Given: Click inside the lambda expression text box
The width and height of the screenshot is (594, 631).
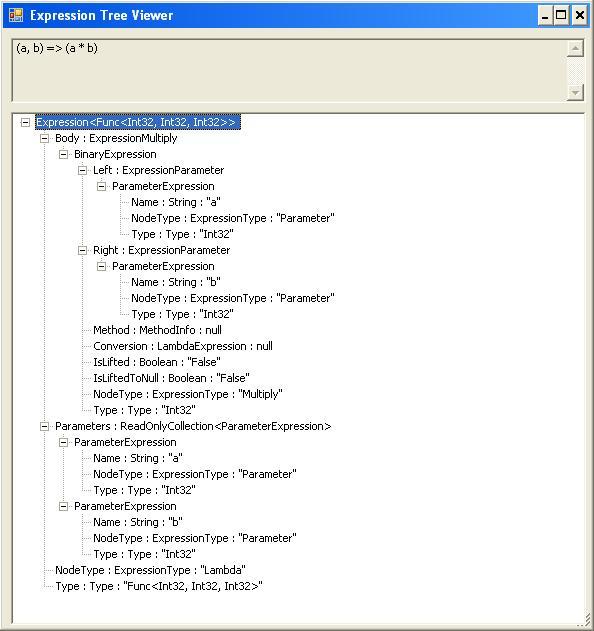Looking at the screenshot, I should point(289,70).
